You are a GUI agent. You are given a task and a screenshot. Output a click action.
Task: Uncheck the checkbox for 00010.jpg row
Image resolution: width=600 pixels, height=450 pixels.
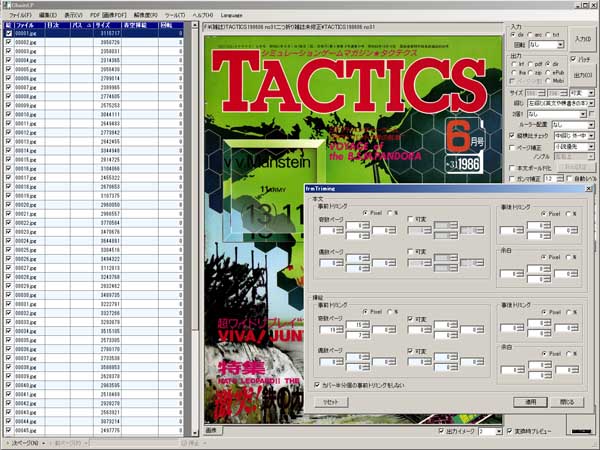[x=8, y=114]
